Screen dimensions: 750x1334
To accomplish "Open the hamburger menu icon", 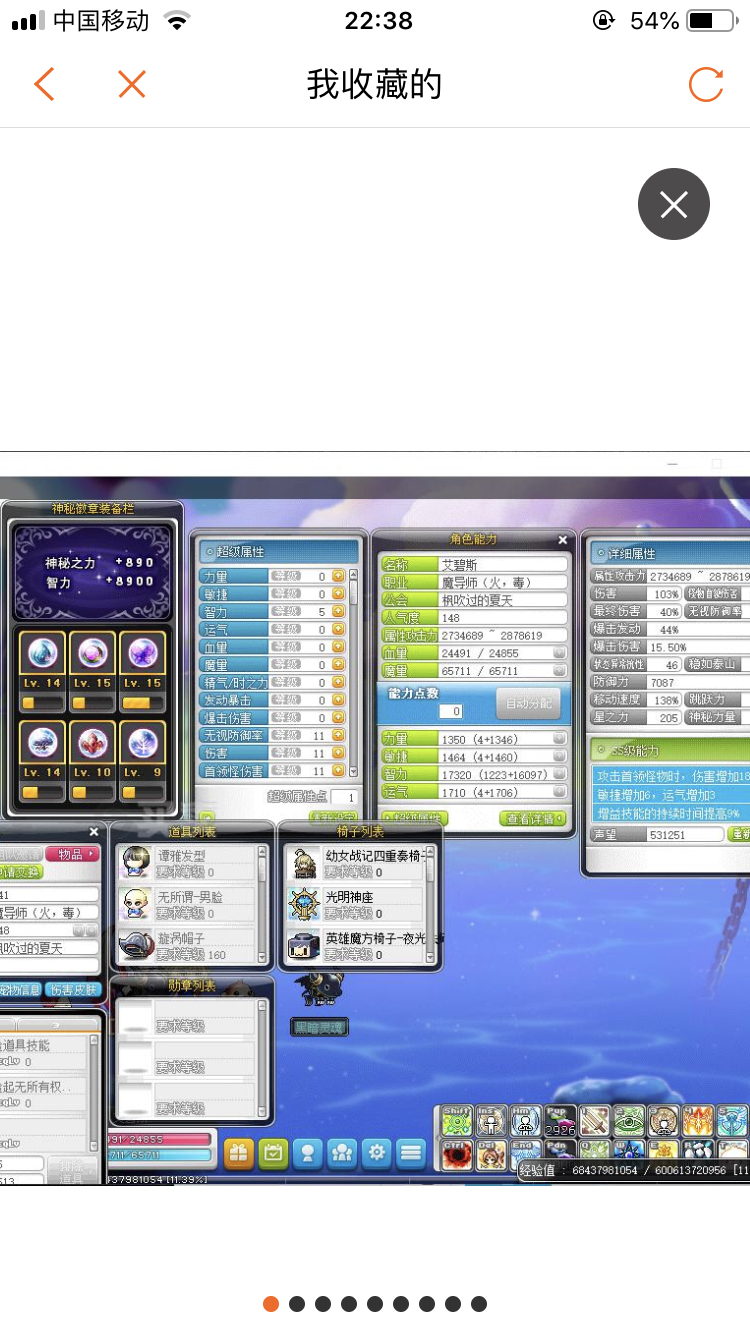I will (411, 1153).
